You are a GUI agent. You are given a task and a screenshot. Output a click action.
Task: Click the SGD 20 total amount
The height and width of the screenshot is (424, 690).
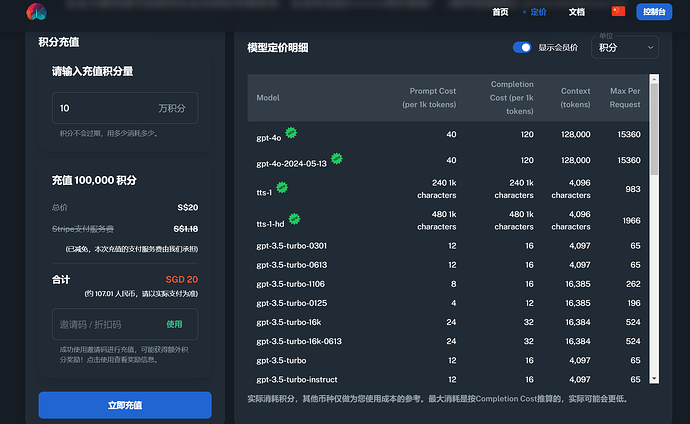pos(182,279)
